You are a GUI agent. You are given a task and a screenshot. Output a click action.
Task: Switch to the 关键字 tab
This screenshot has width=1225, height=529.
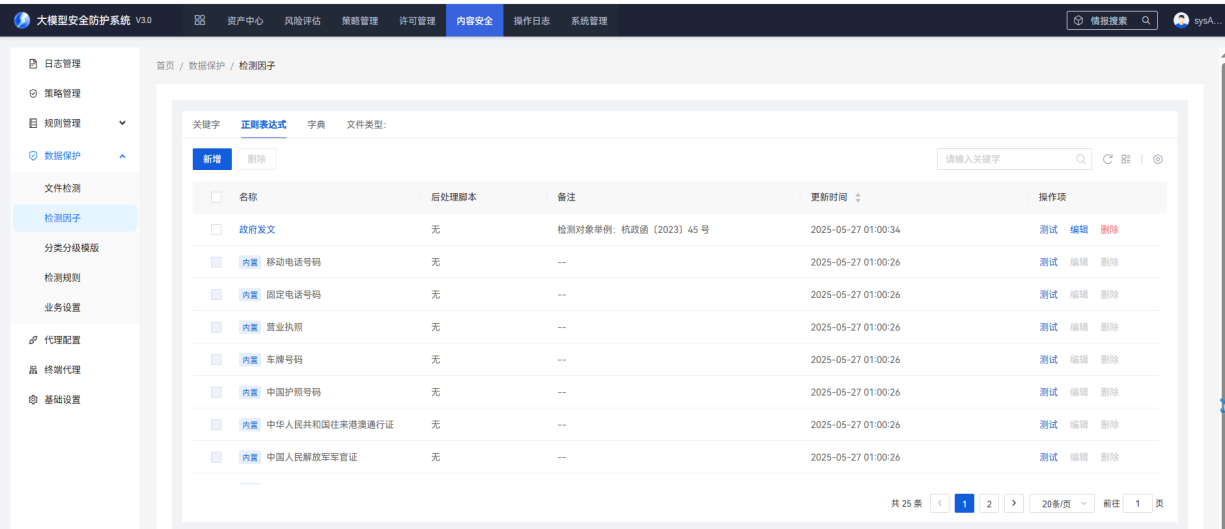pyautogui.click(x=206, y=125)
